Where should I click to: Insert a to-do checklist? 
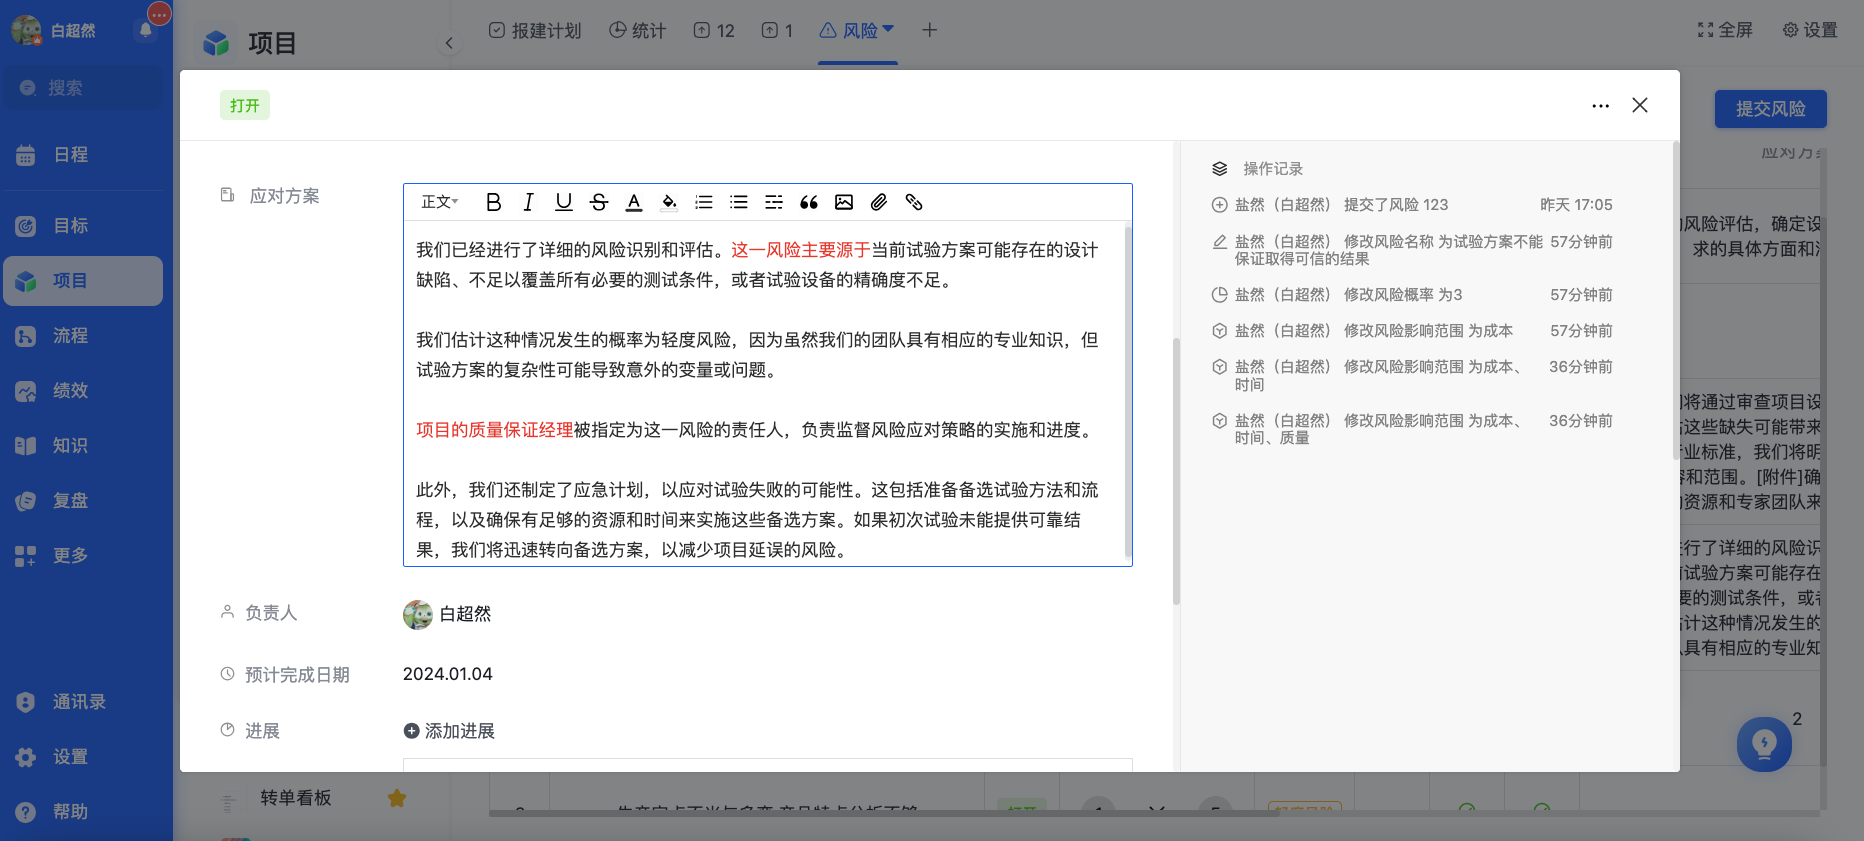click(x=774, y=202)
